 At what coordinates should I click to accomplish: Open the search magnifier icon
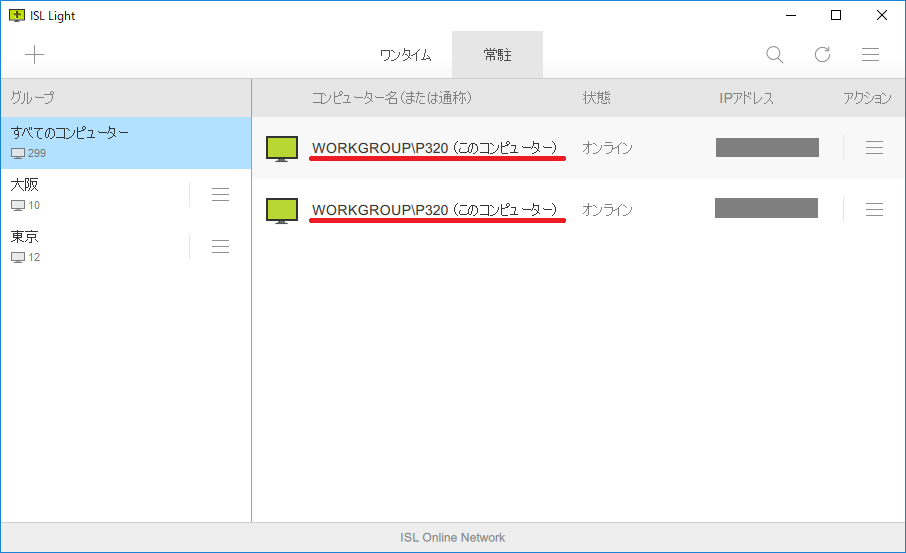[x=774, y=55]
